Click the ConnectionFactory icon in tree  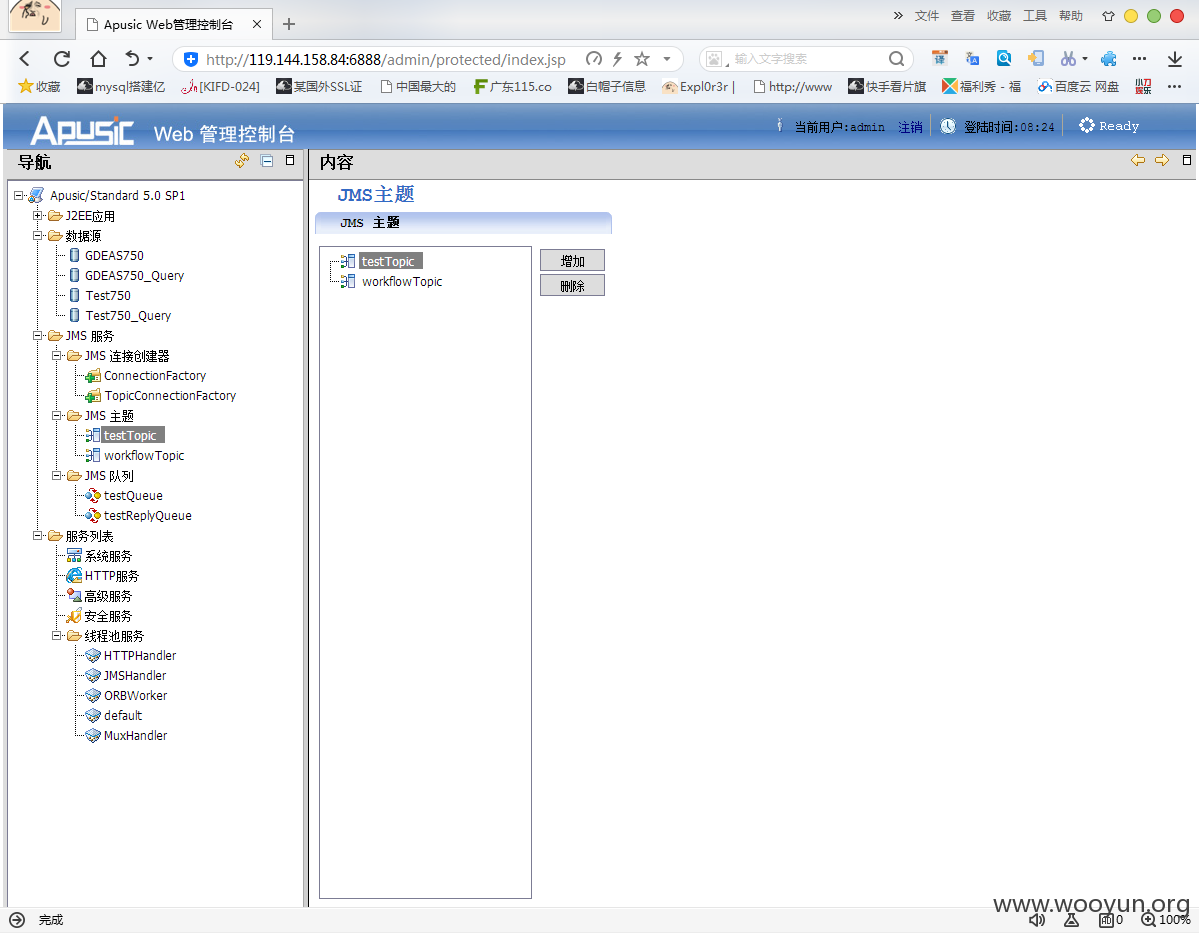click(x=93, y=375)
